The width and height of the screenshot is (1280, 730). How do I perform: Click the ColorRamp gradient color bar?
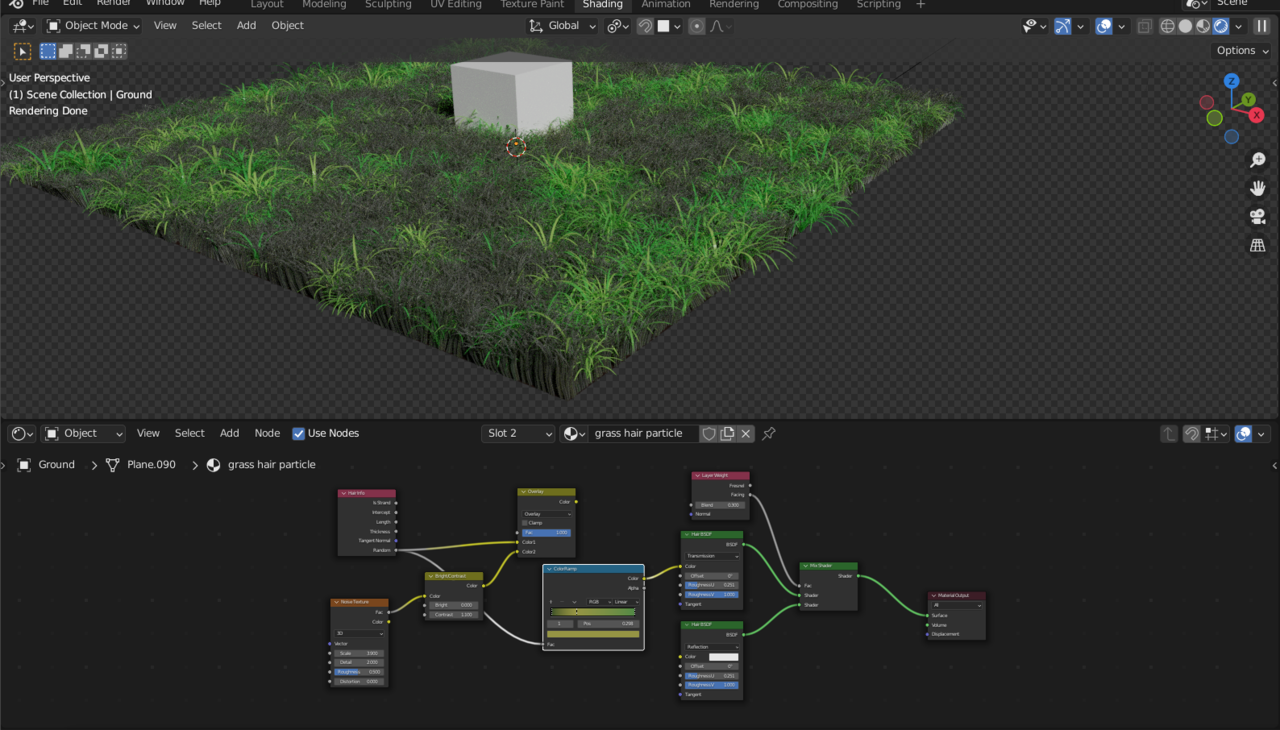pyautogui.click(x=593, y=611)
